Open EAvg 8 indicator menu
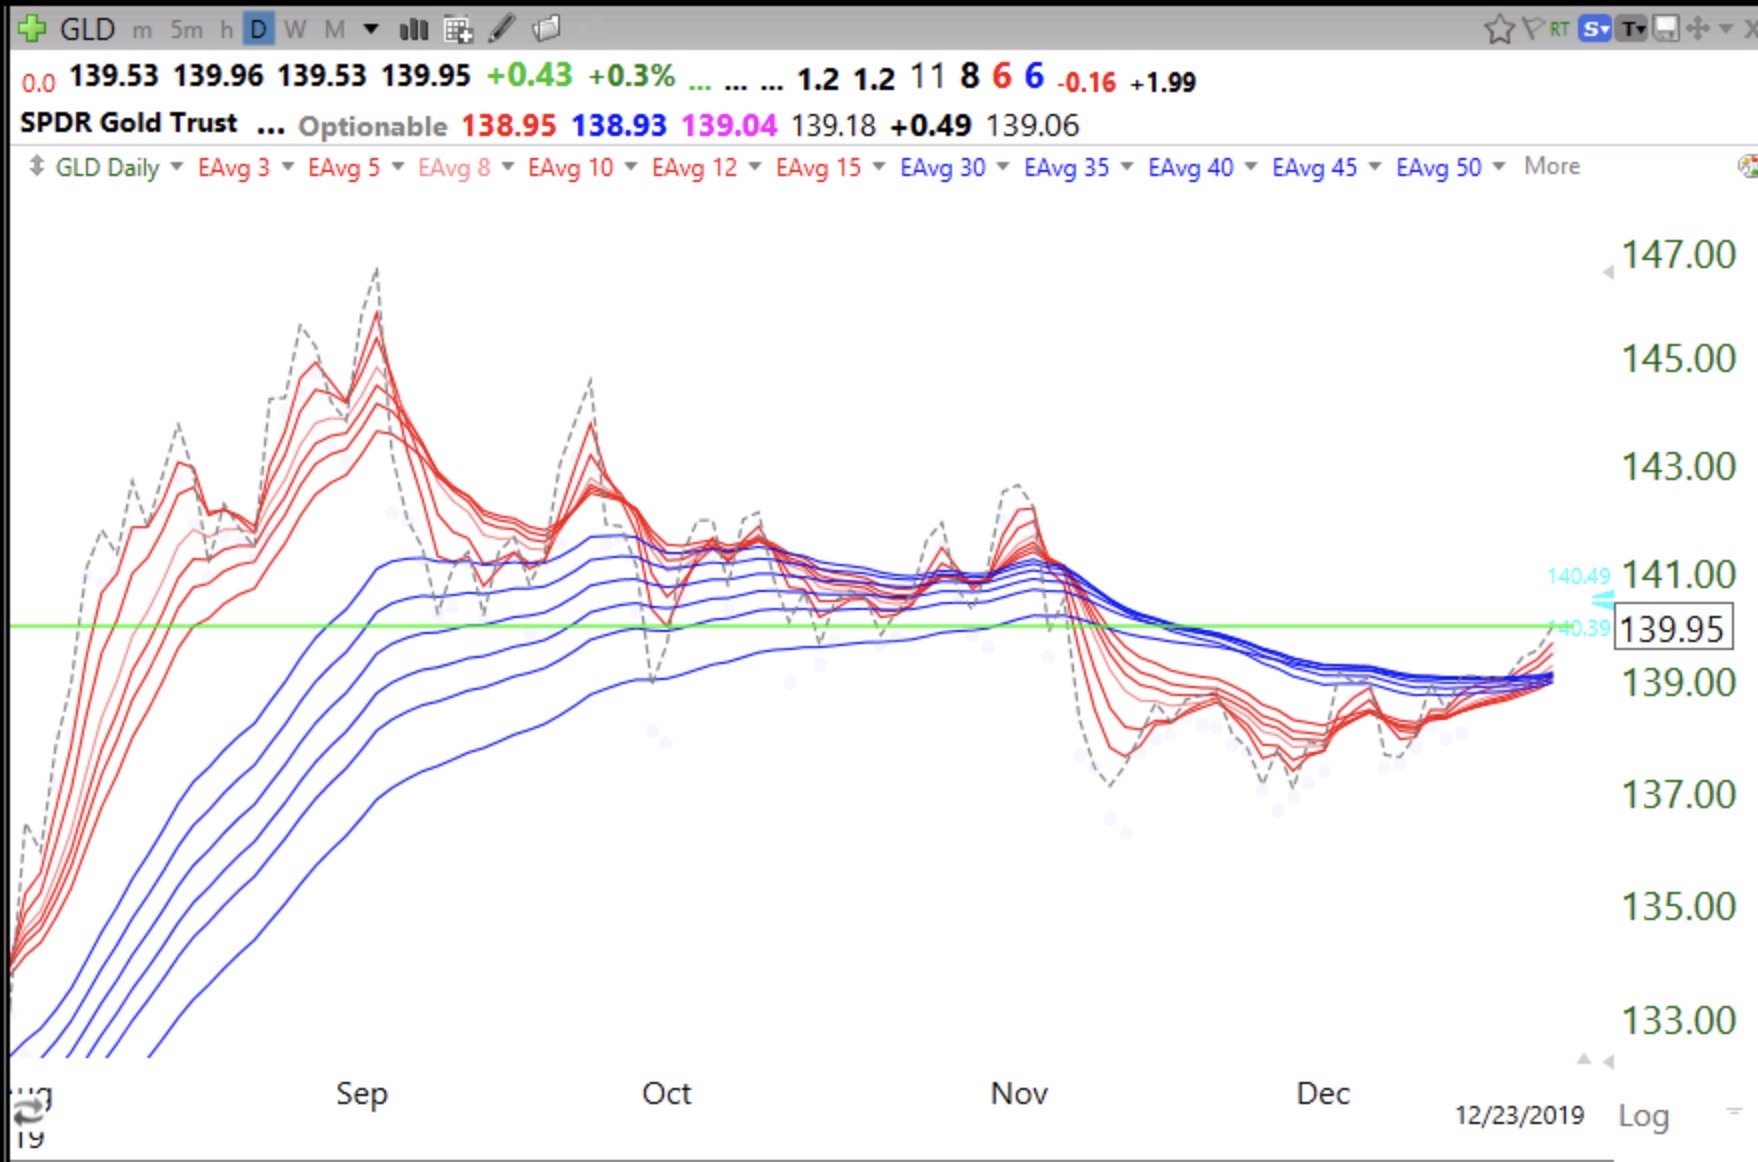The image size is (1758, 1162). 508,166
